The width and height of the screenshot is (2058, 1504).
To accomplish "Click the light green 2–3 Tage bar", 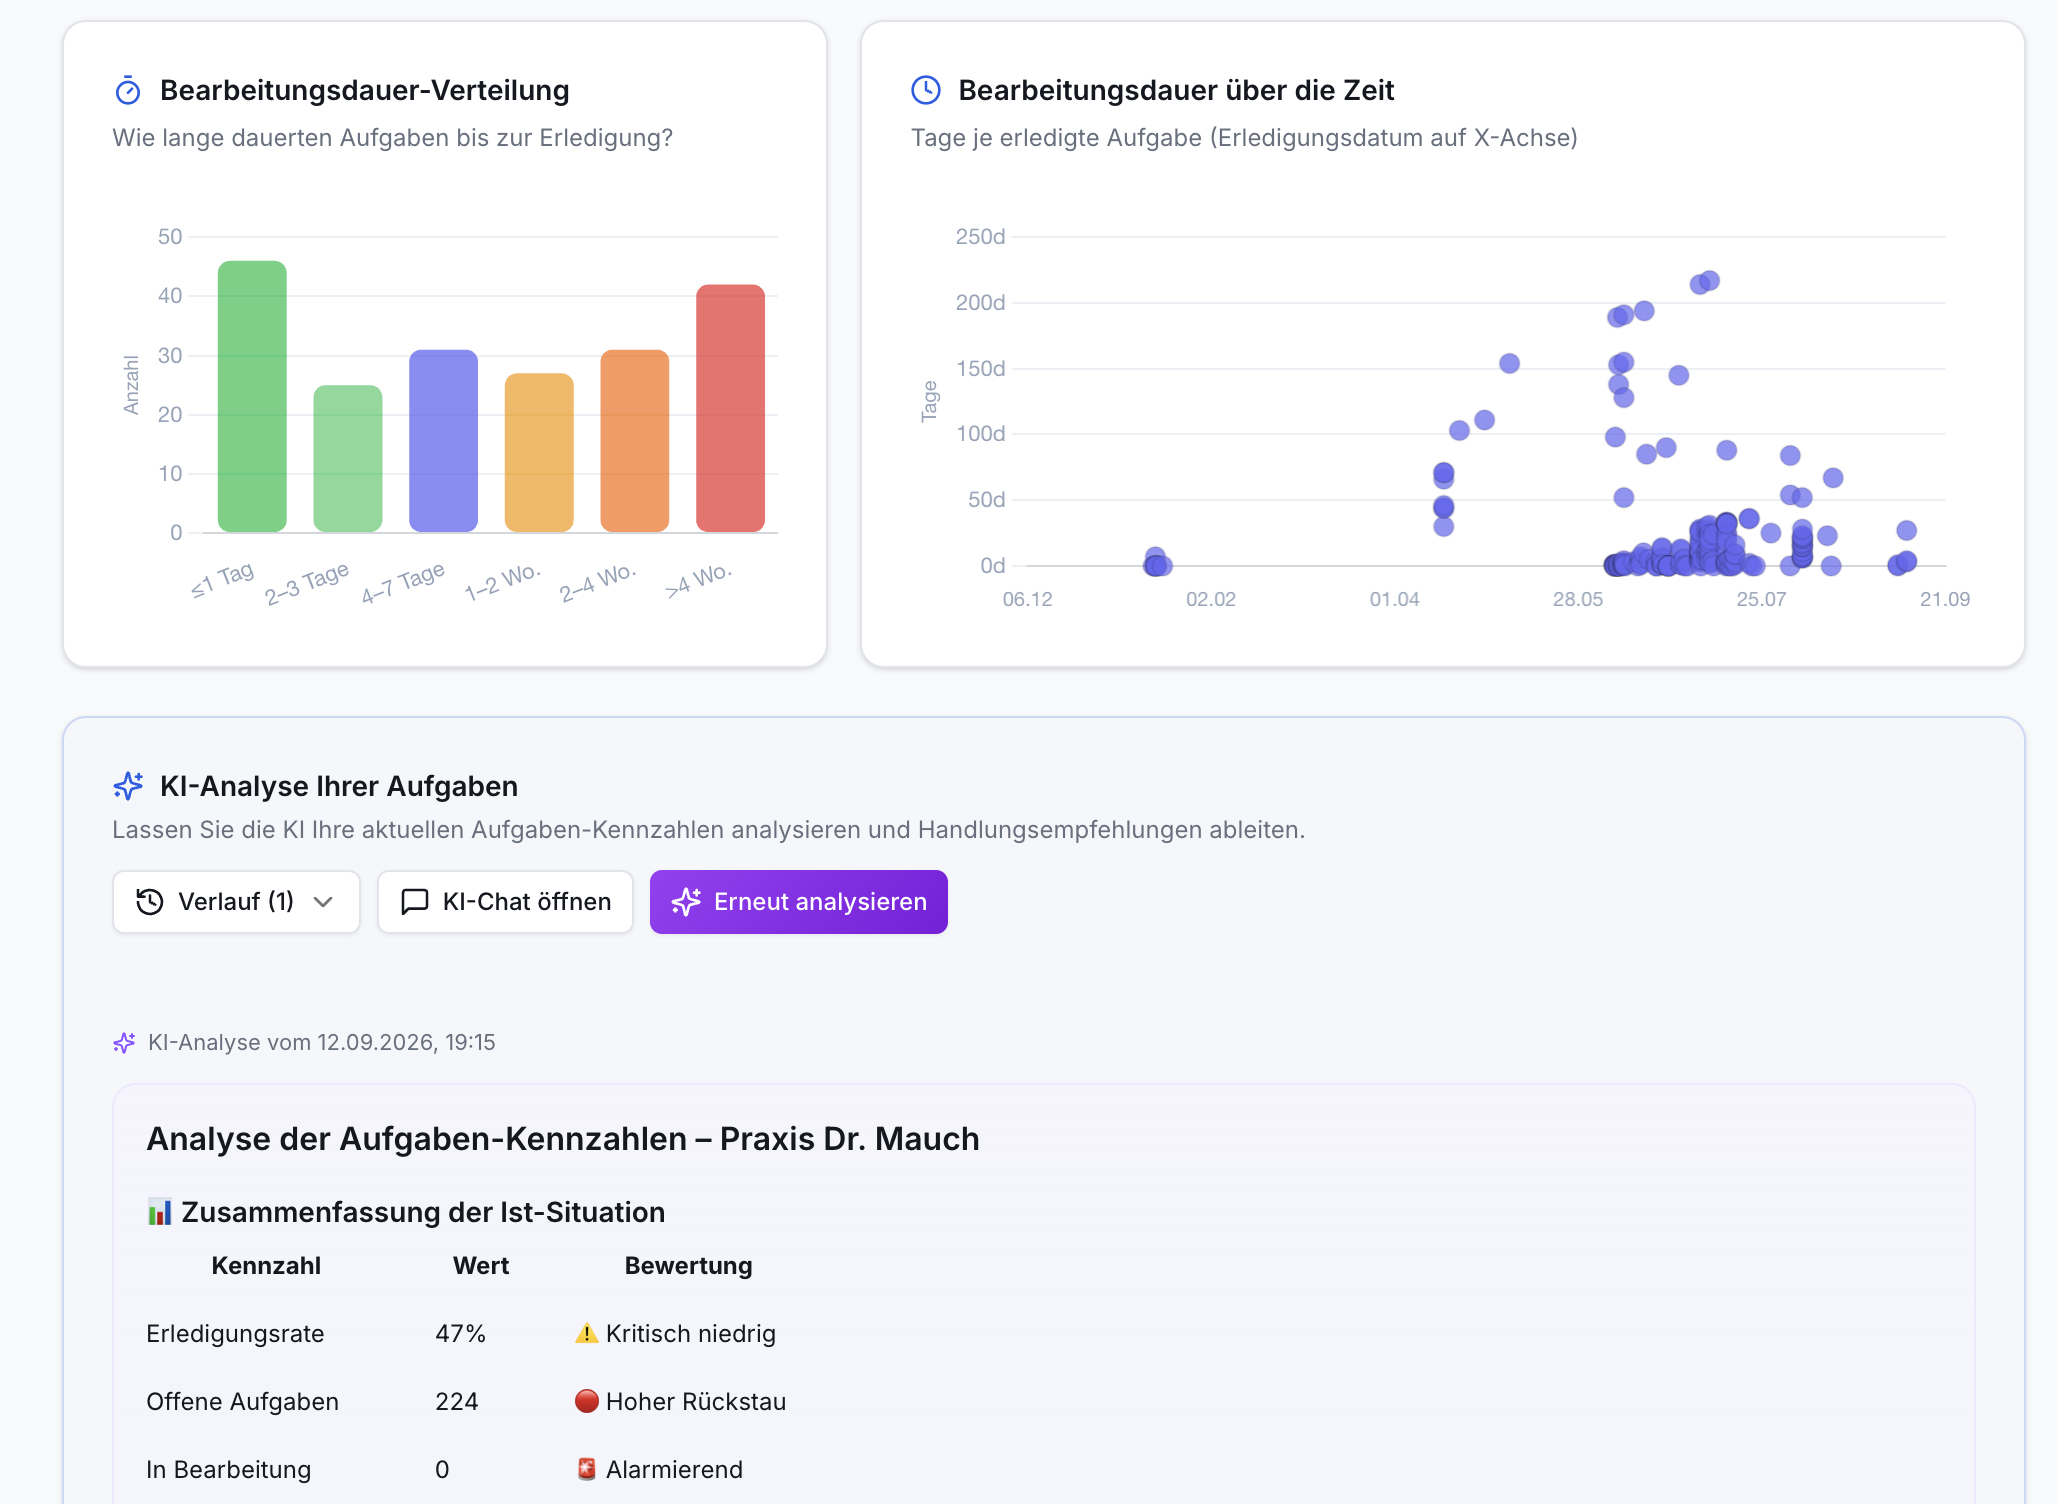I will 348,458.
